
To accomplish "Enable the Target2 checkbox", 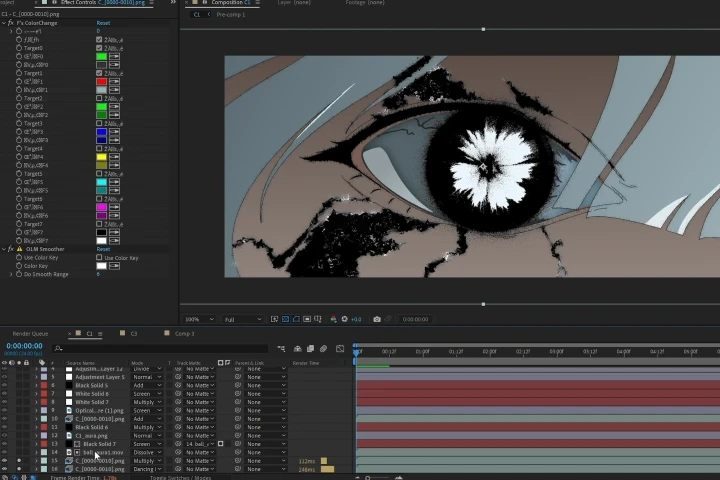I will click(99, 98).
